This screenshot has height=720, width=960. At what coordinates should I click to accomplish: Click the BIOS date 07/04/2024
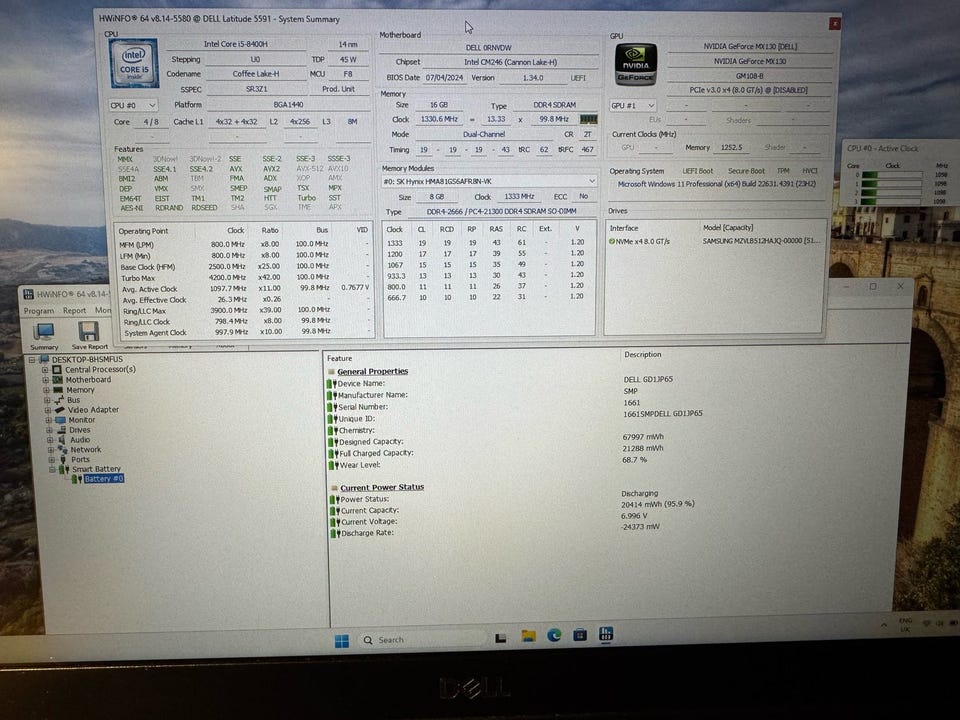(x=444, y=78)
